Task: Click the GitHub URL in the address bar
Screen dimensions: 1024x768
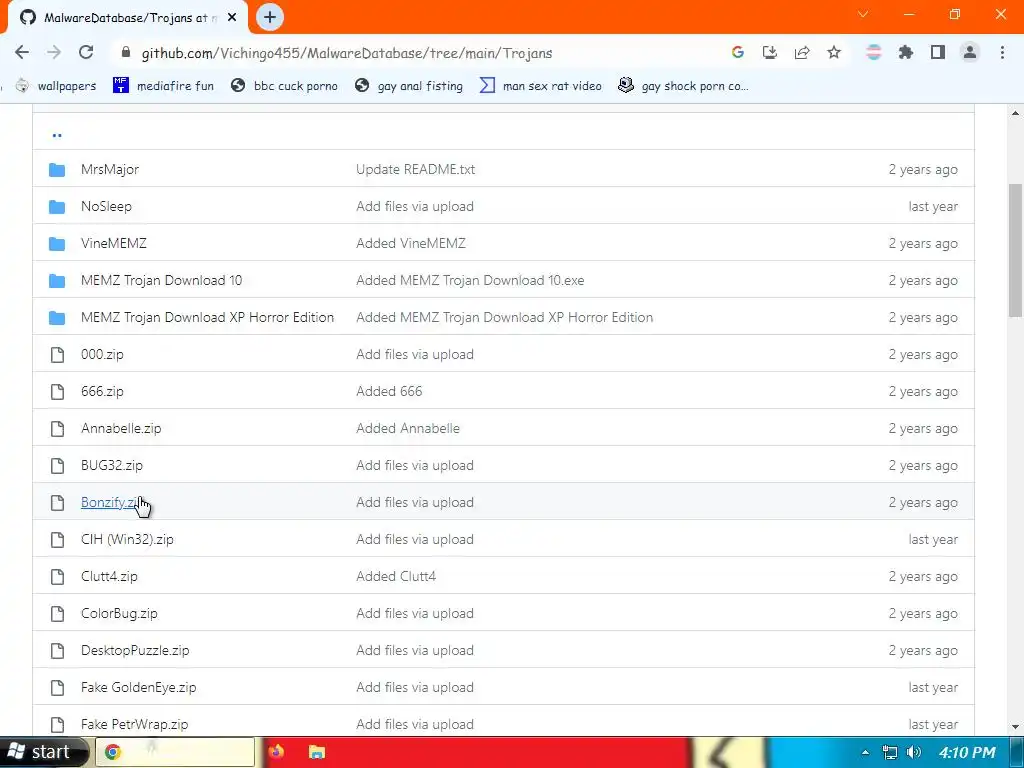Action: click(347, 53)
